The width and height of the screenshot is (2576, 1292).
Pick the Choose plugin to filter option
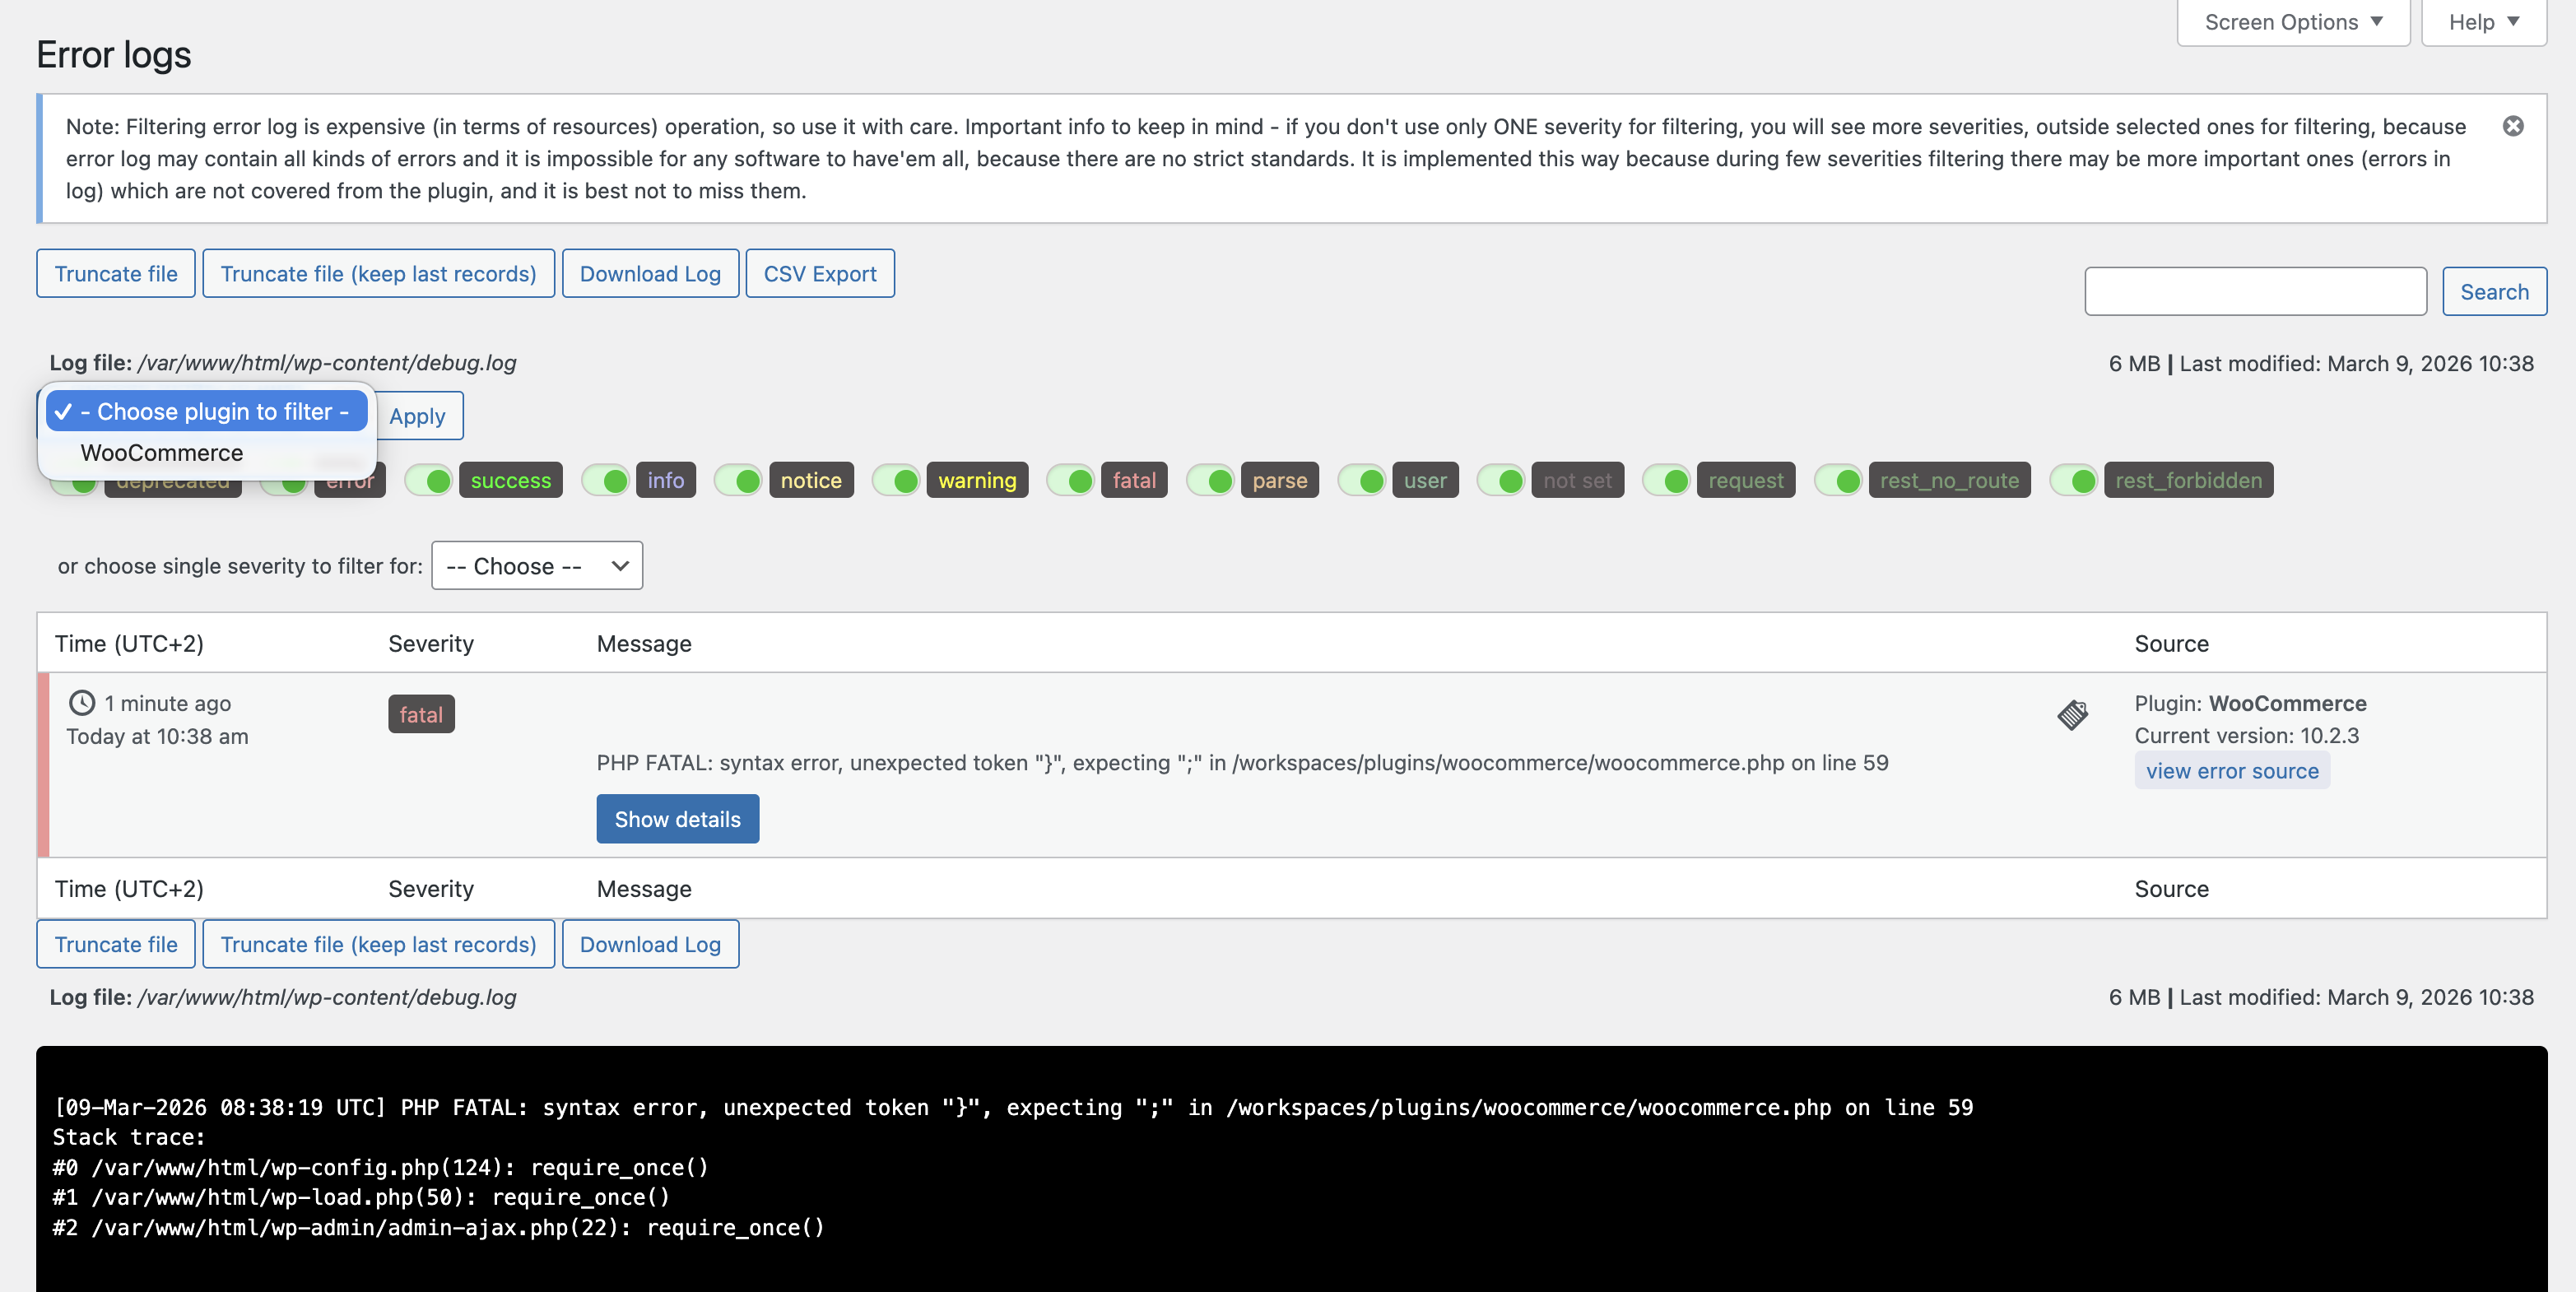207,412
